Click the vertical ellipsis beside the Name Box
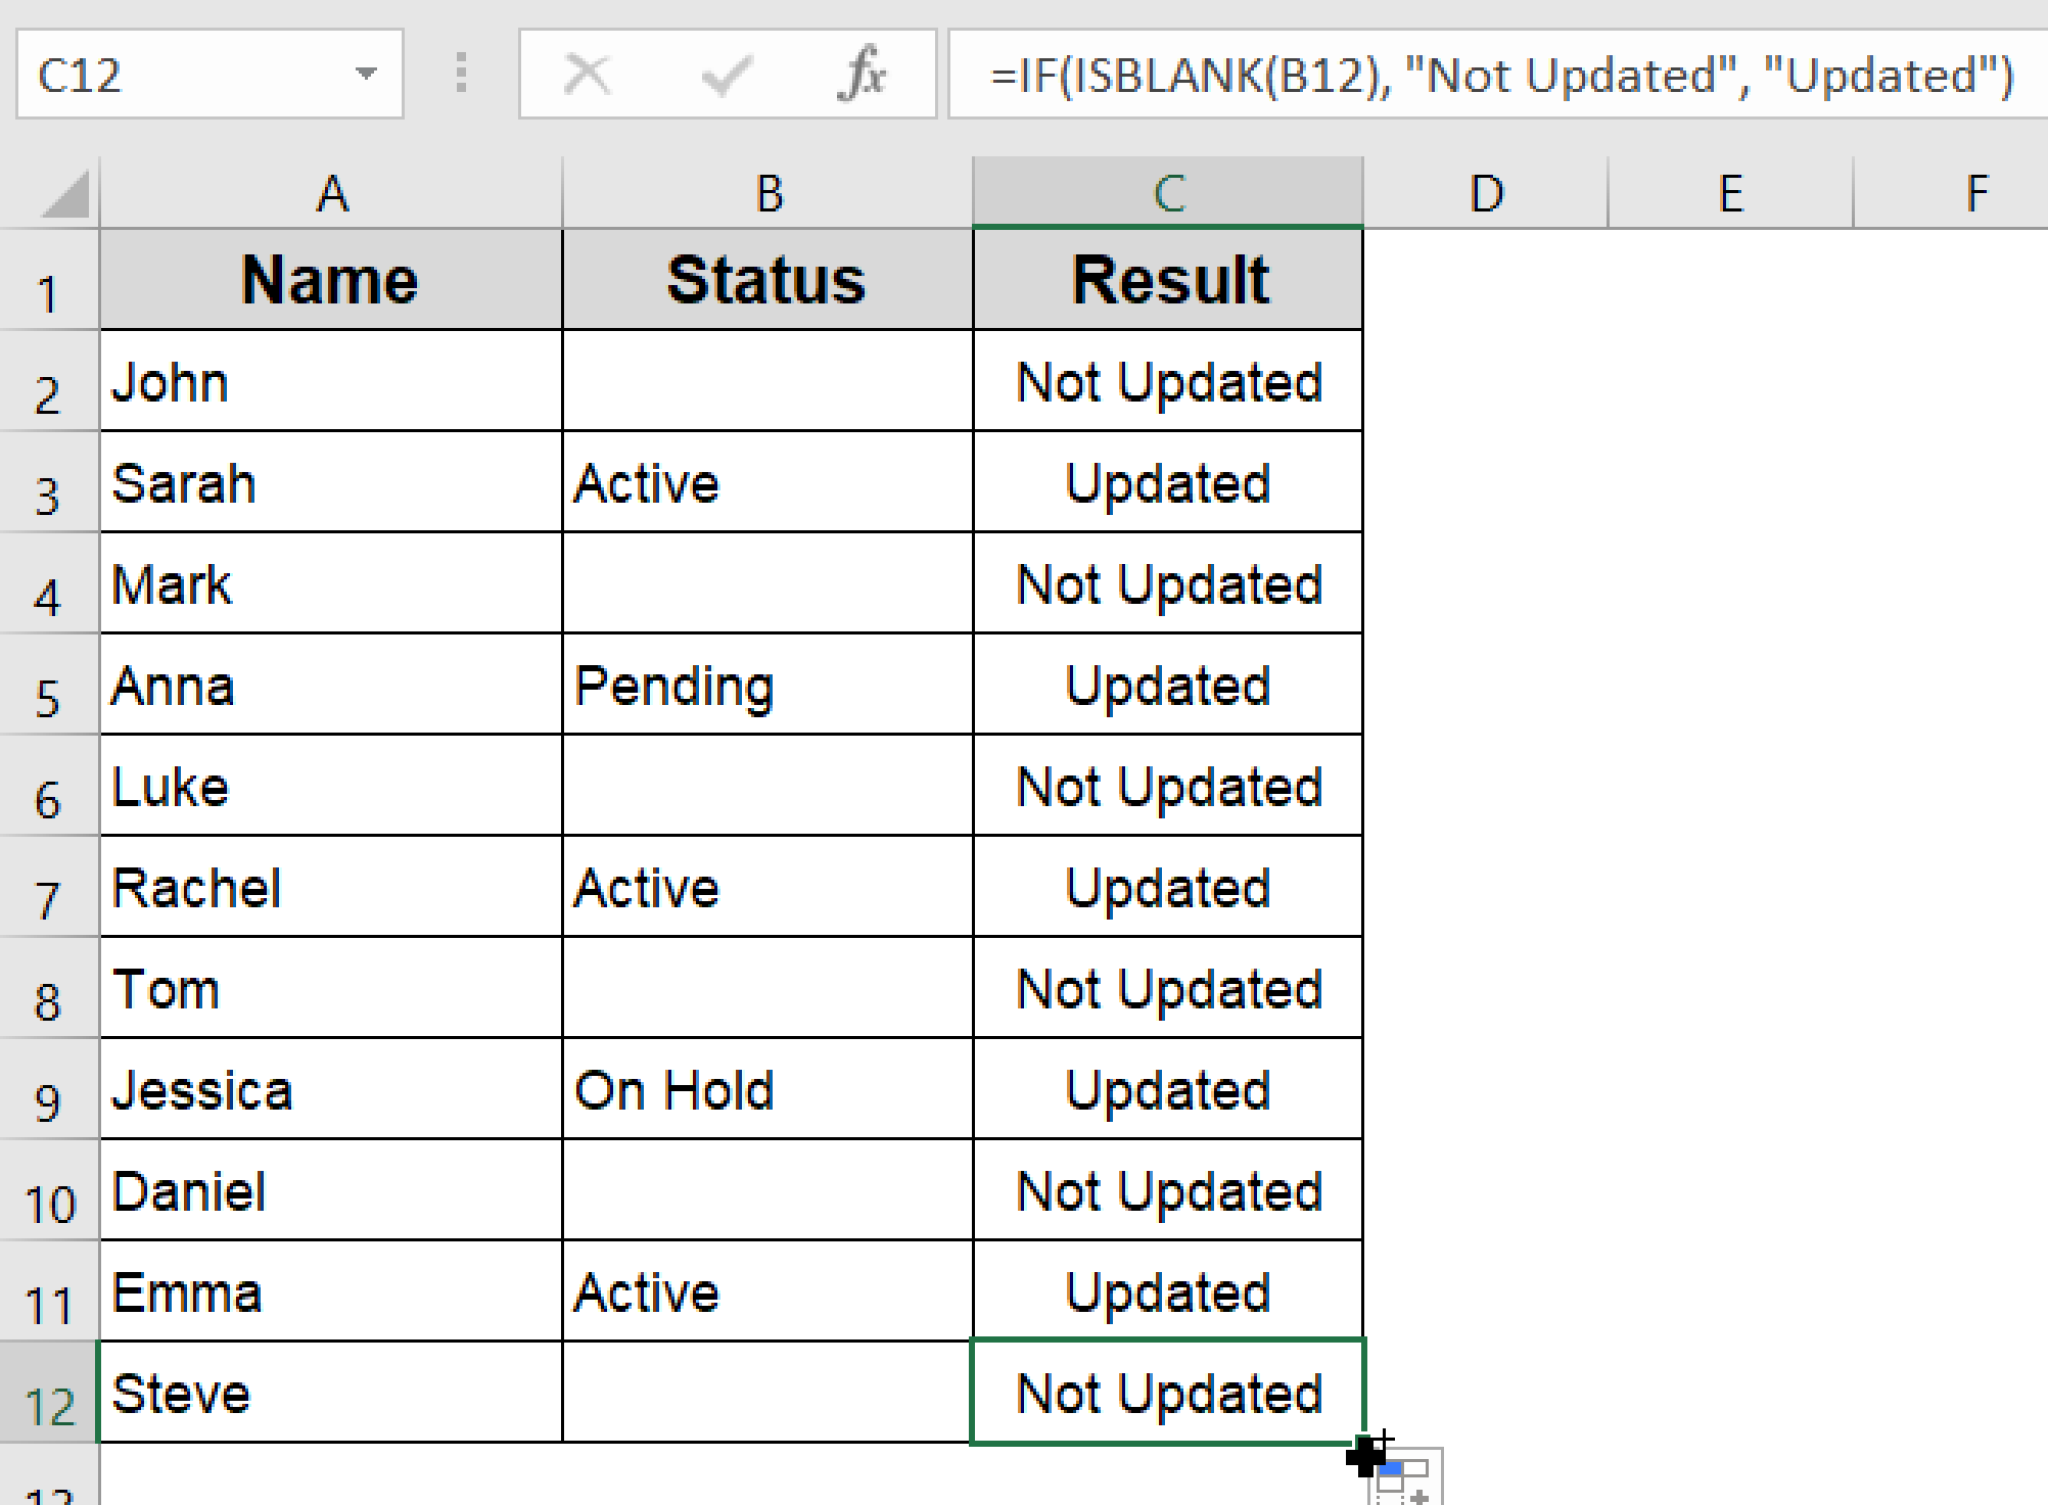Image resolution: width=2048 pixels, height=1505 pixels. tap(460, 73)
